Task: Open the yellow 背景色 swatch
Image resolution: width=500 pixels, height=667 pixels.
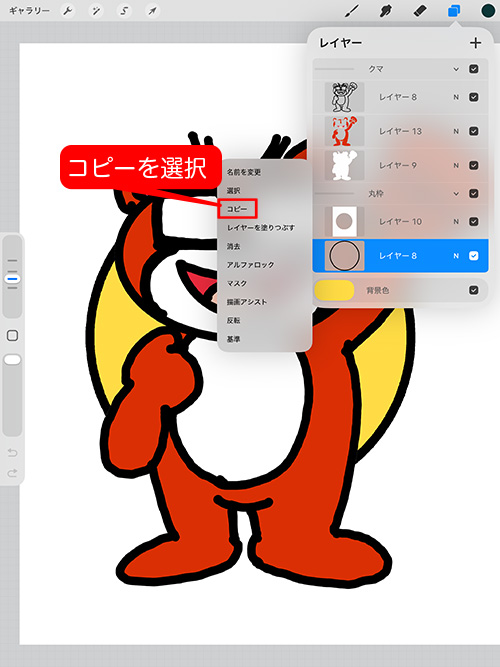Action: click(x=334, y=290)
